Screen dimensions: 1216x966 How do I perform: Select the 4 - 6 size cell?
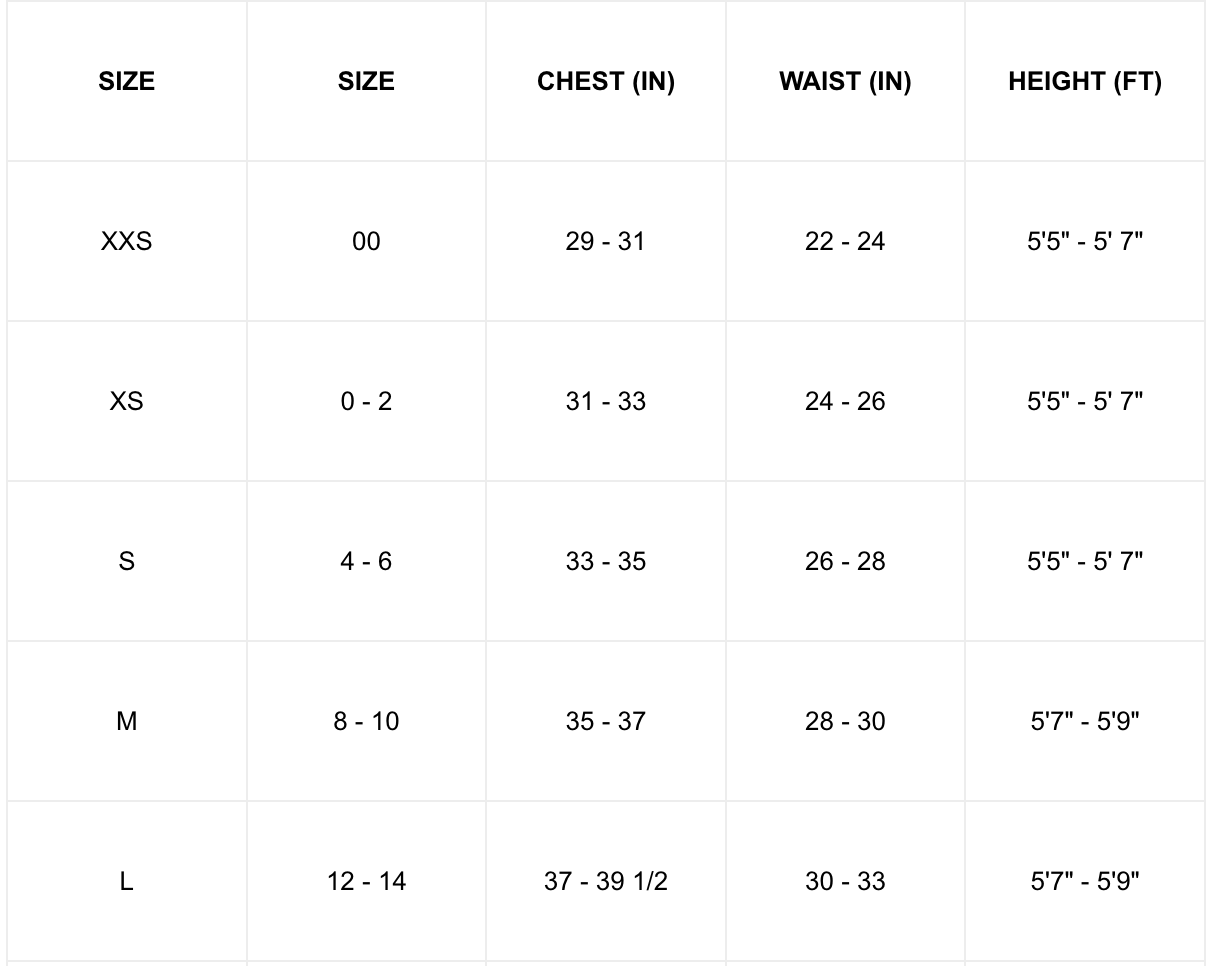pyautogui.click(x=366, y=561)
